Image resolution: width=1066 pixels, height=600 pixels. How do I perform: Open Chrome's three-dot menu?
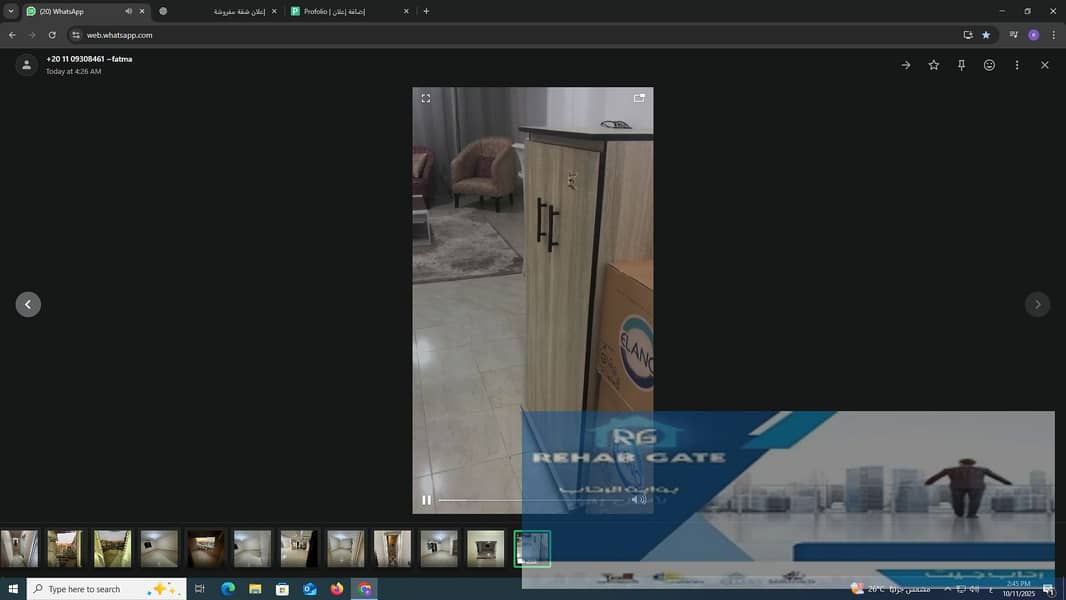click(x=1053, y=35)
